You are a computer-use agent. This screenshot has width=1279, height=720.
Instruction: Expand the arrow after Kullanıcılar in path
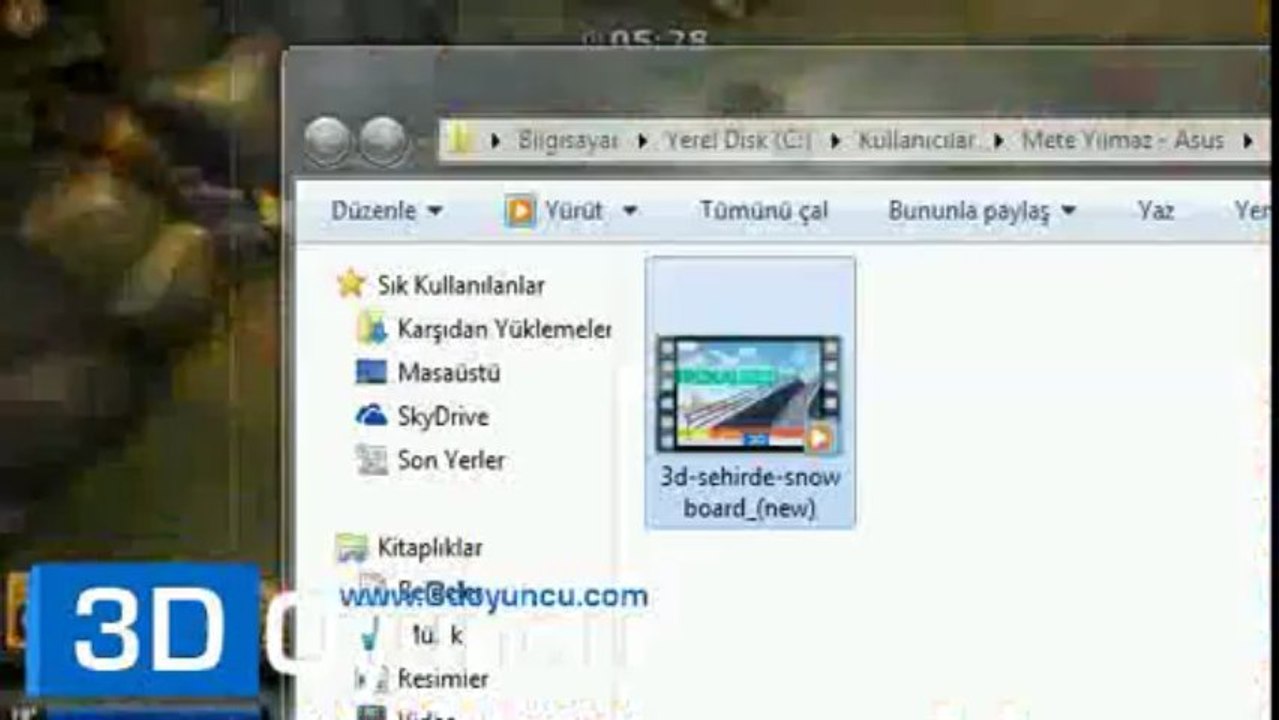[998, 141]
